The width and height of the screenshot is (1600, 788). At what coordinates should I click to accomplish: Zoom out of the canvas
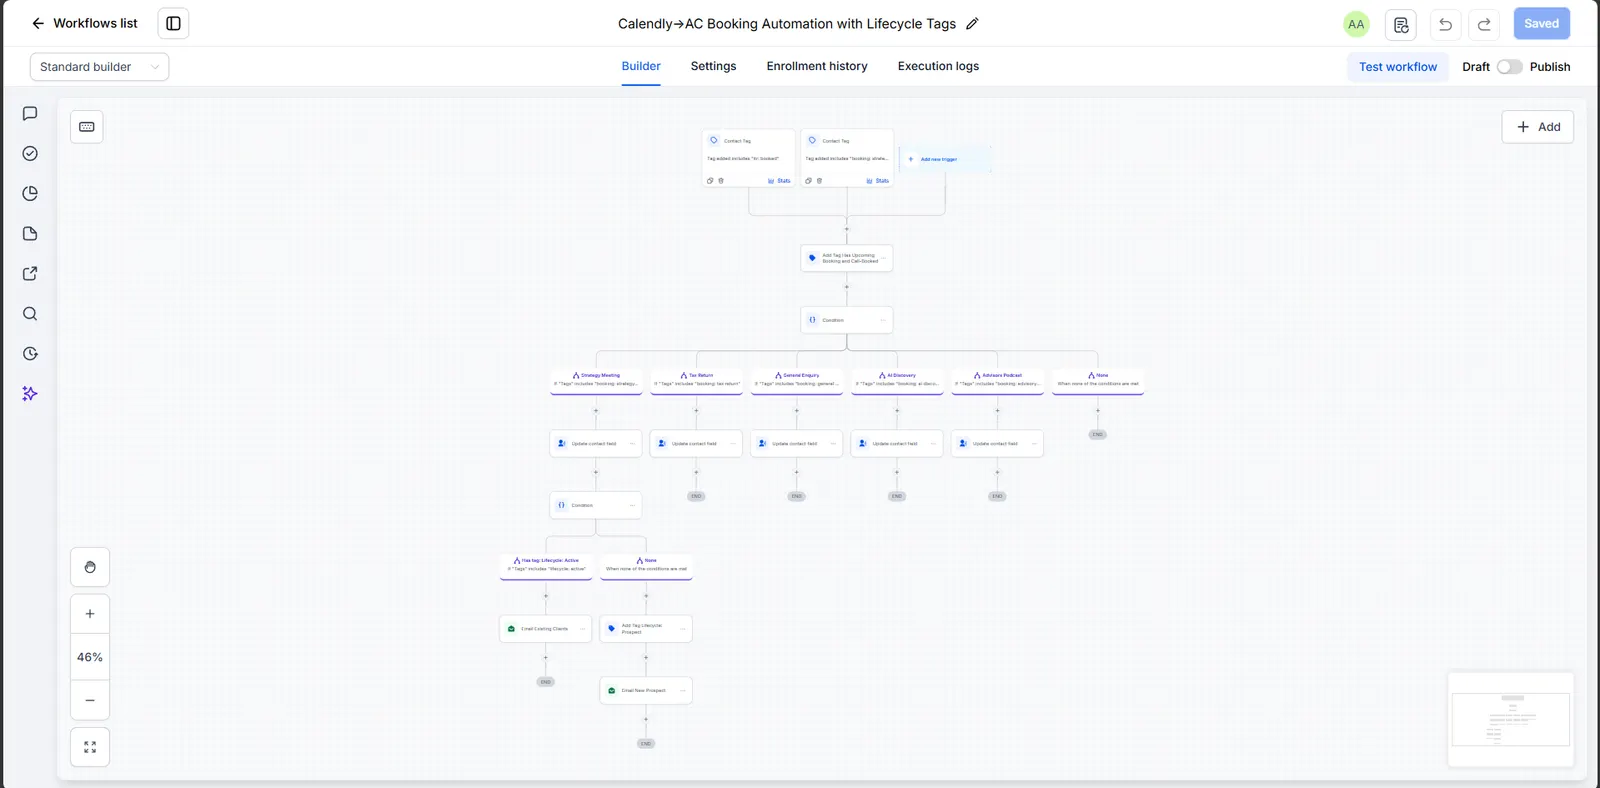coord(90,700)
